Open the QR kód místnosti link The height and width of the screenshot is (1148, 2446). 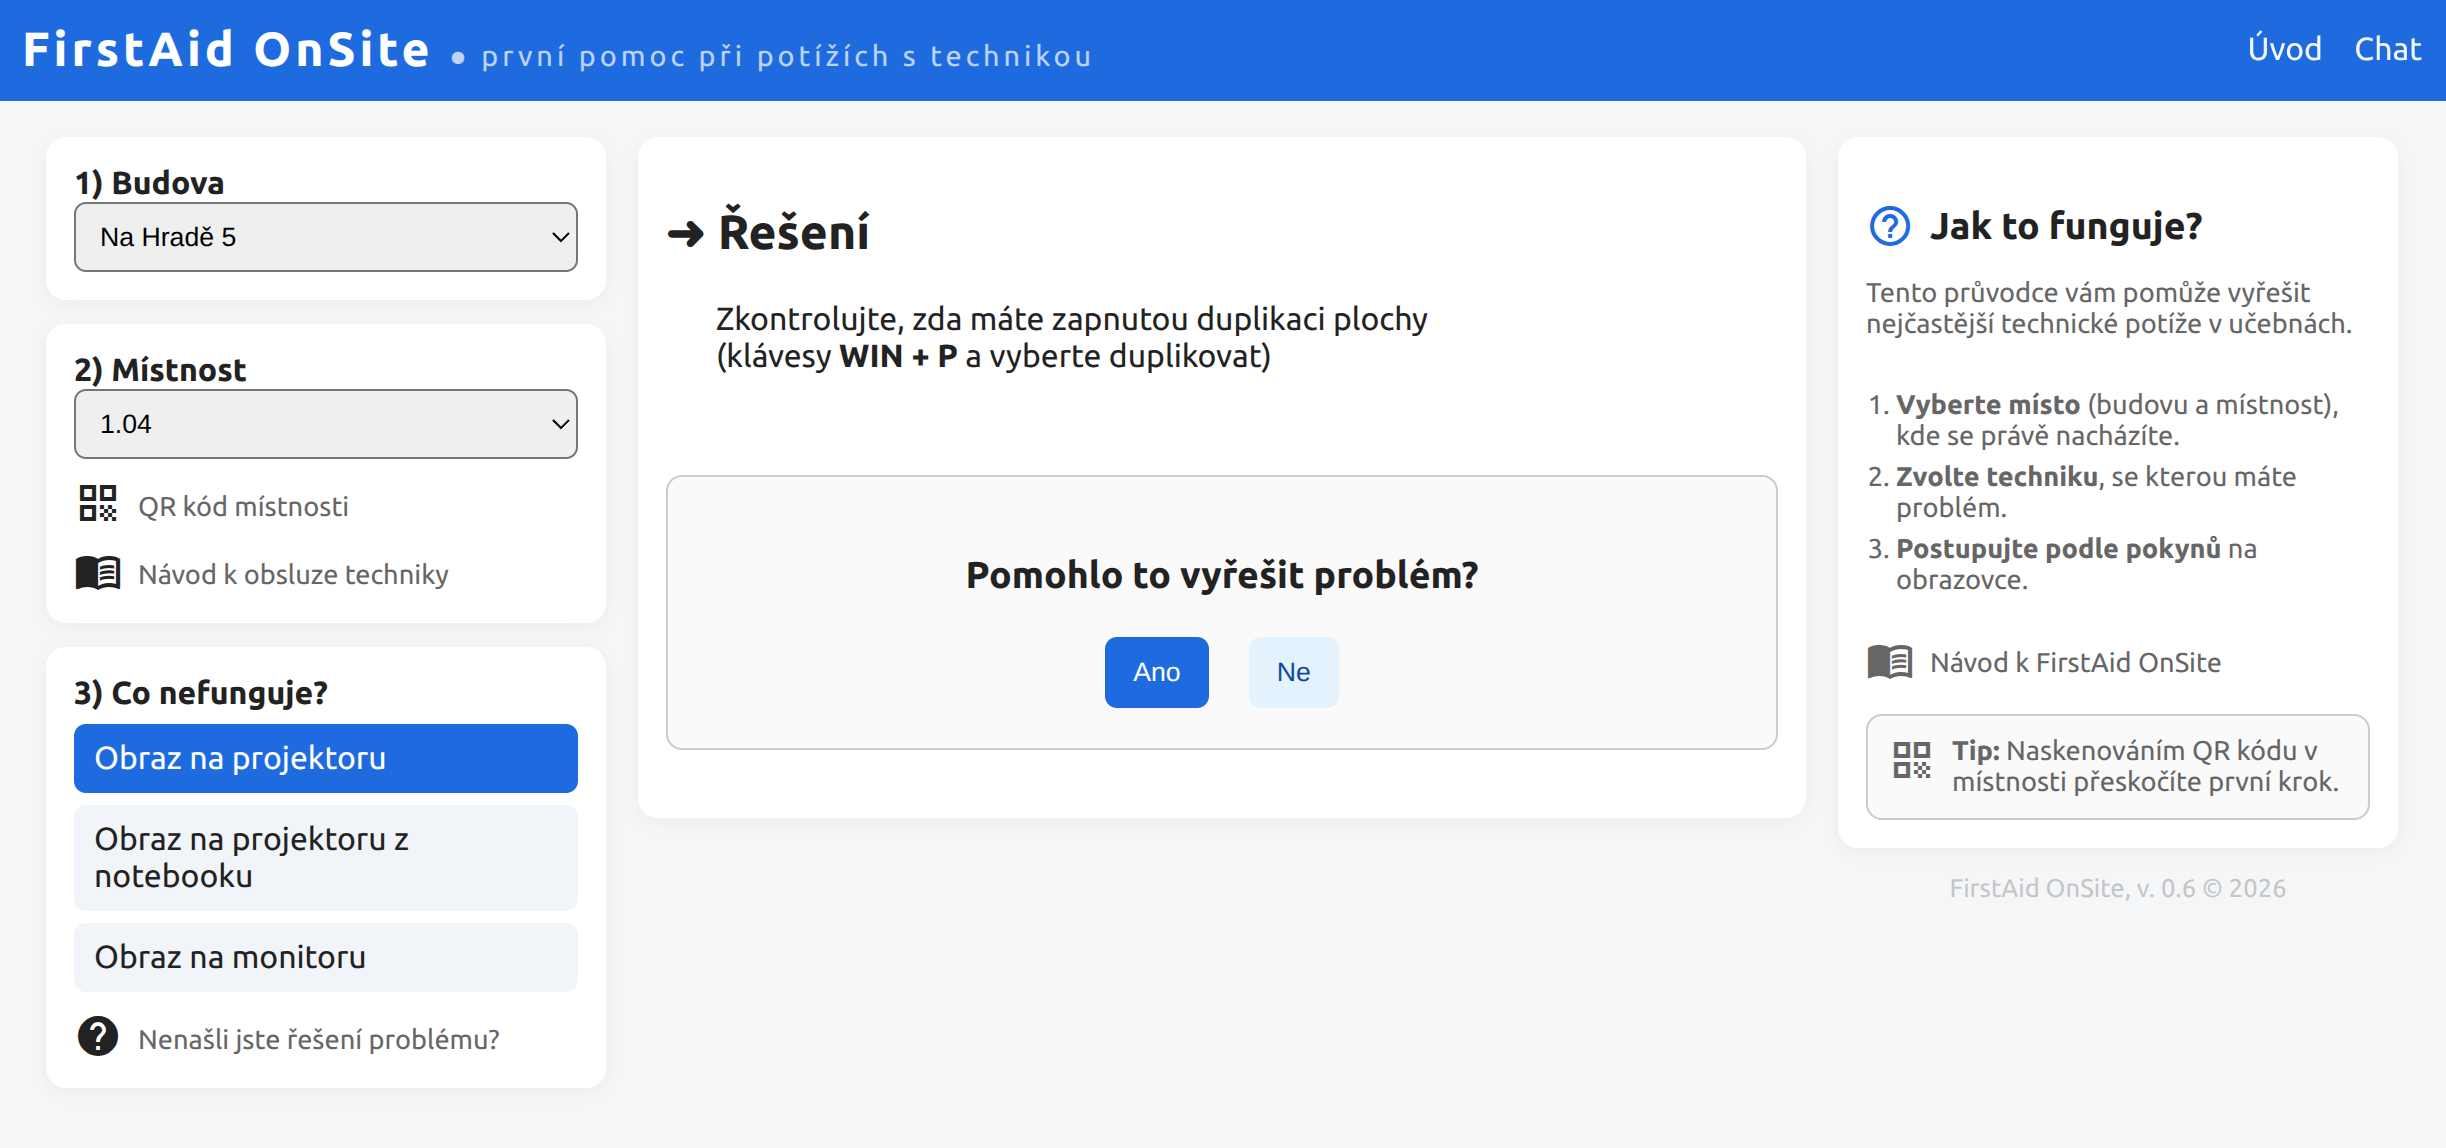243,507
